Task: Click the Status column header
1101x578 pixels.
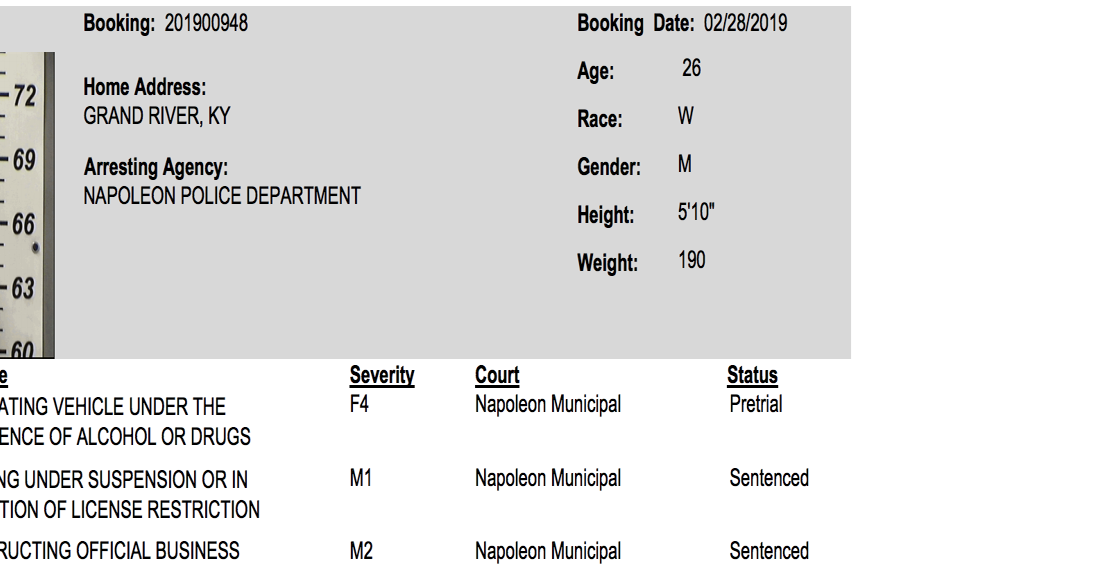Action: (752, 375)
